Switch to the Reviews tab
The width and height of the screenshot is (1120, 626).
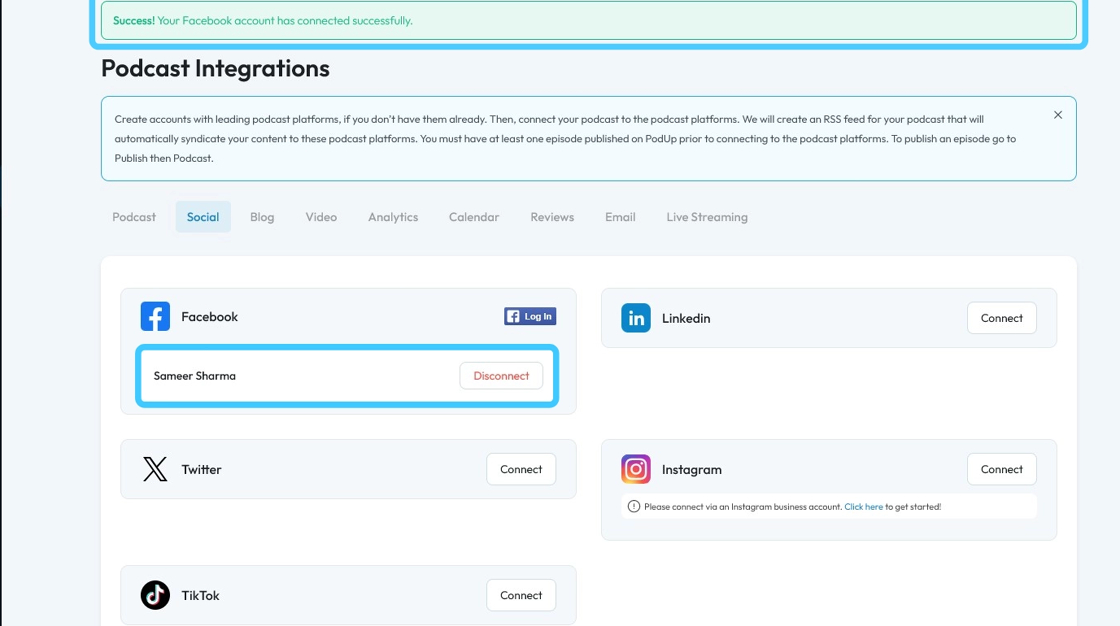coord(552,217)
